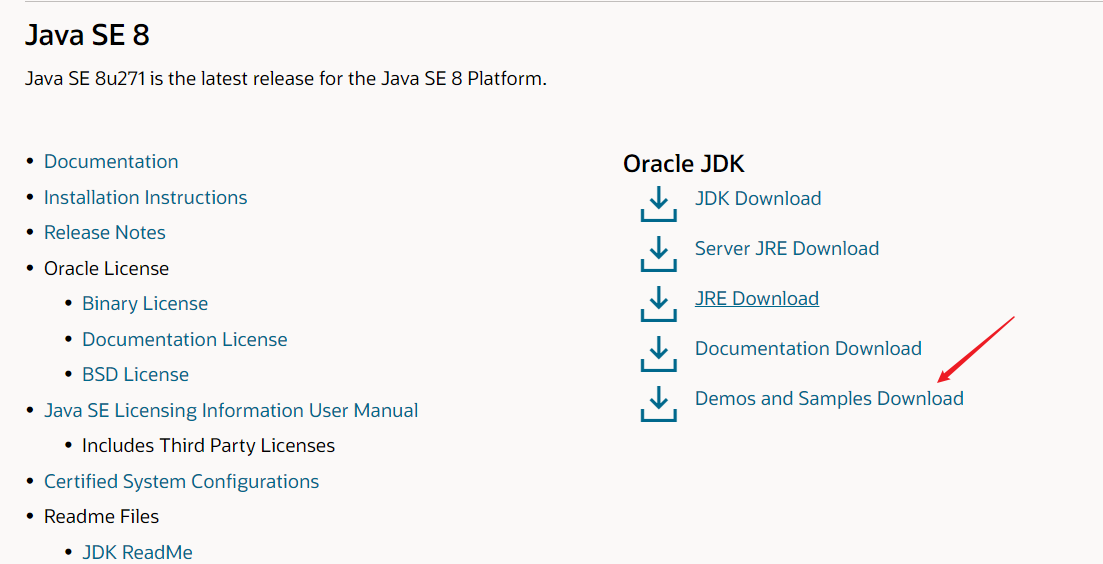The image size is (1103, 564).
Task: Click the download icon beside Documentation Download
Action: (x=658, y=354)
